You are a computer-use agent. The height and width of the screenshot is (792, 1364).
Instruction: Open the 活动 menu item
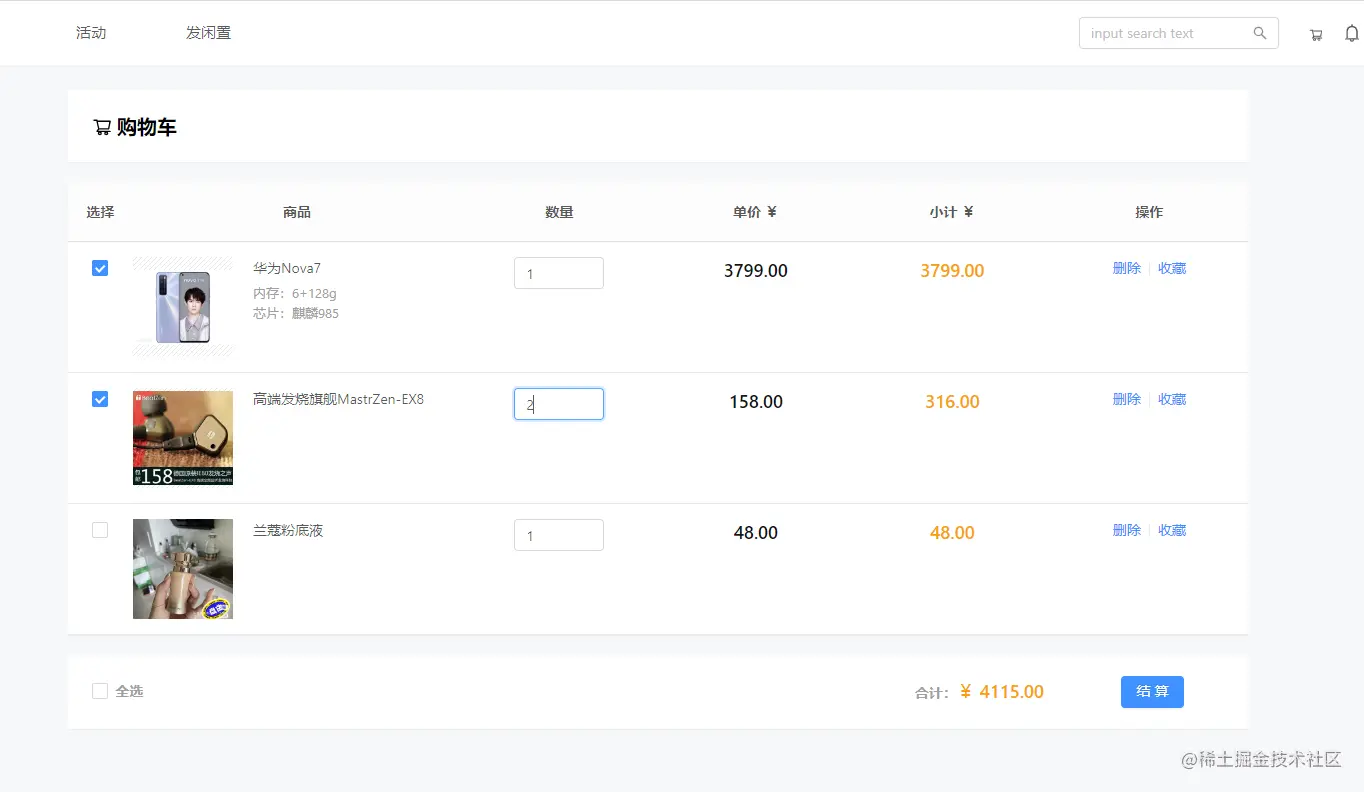pyautogui.click(x=91, y=33)
